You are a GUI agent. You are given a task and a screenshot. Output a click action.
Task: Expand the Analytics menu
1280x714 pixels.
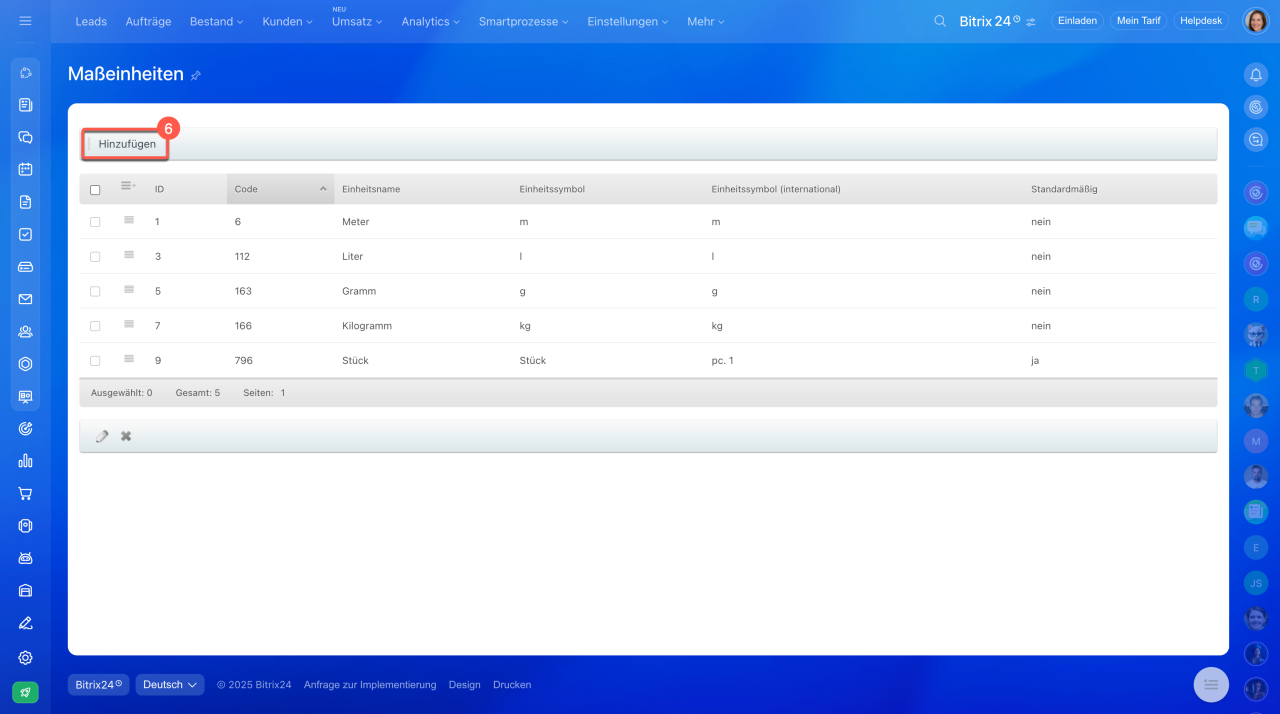point(431,21)
